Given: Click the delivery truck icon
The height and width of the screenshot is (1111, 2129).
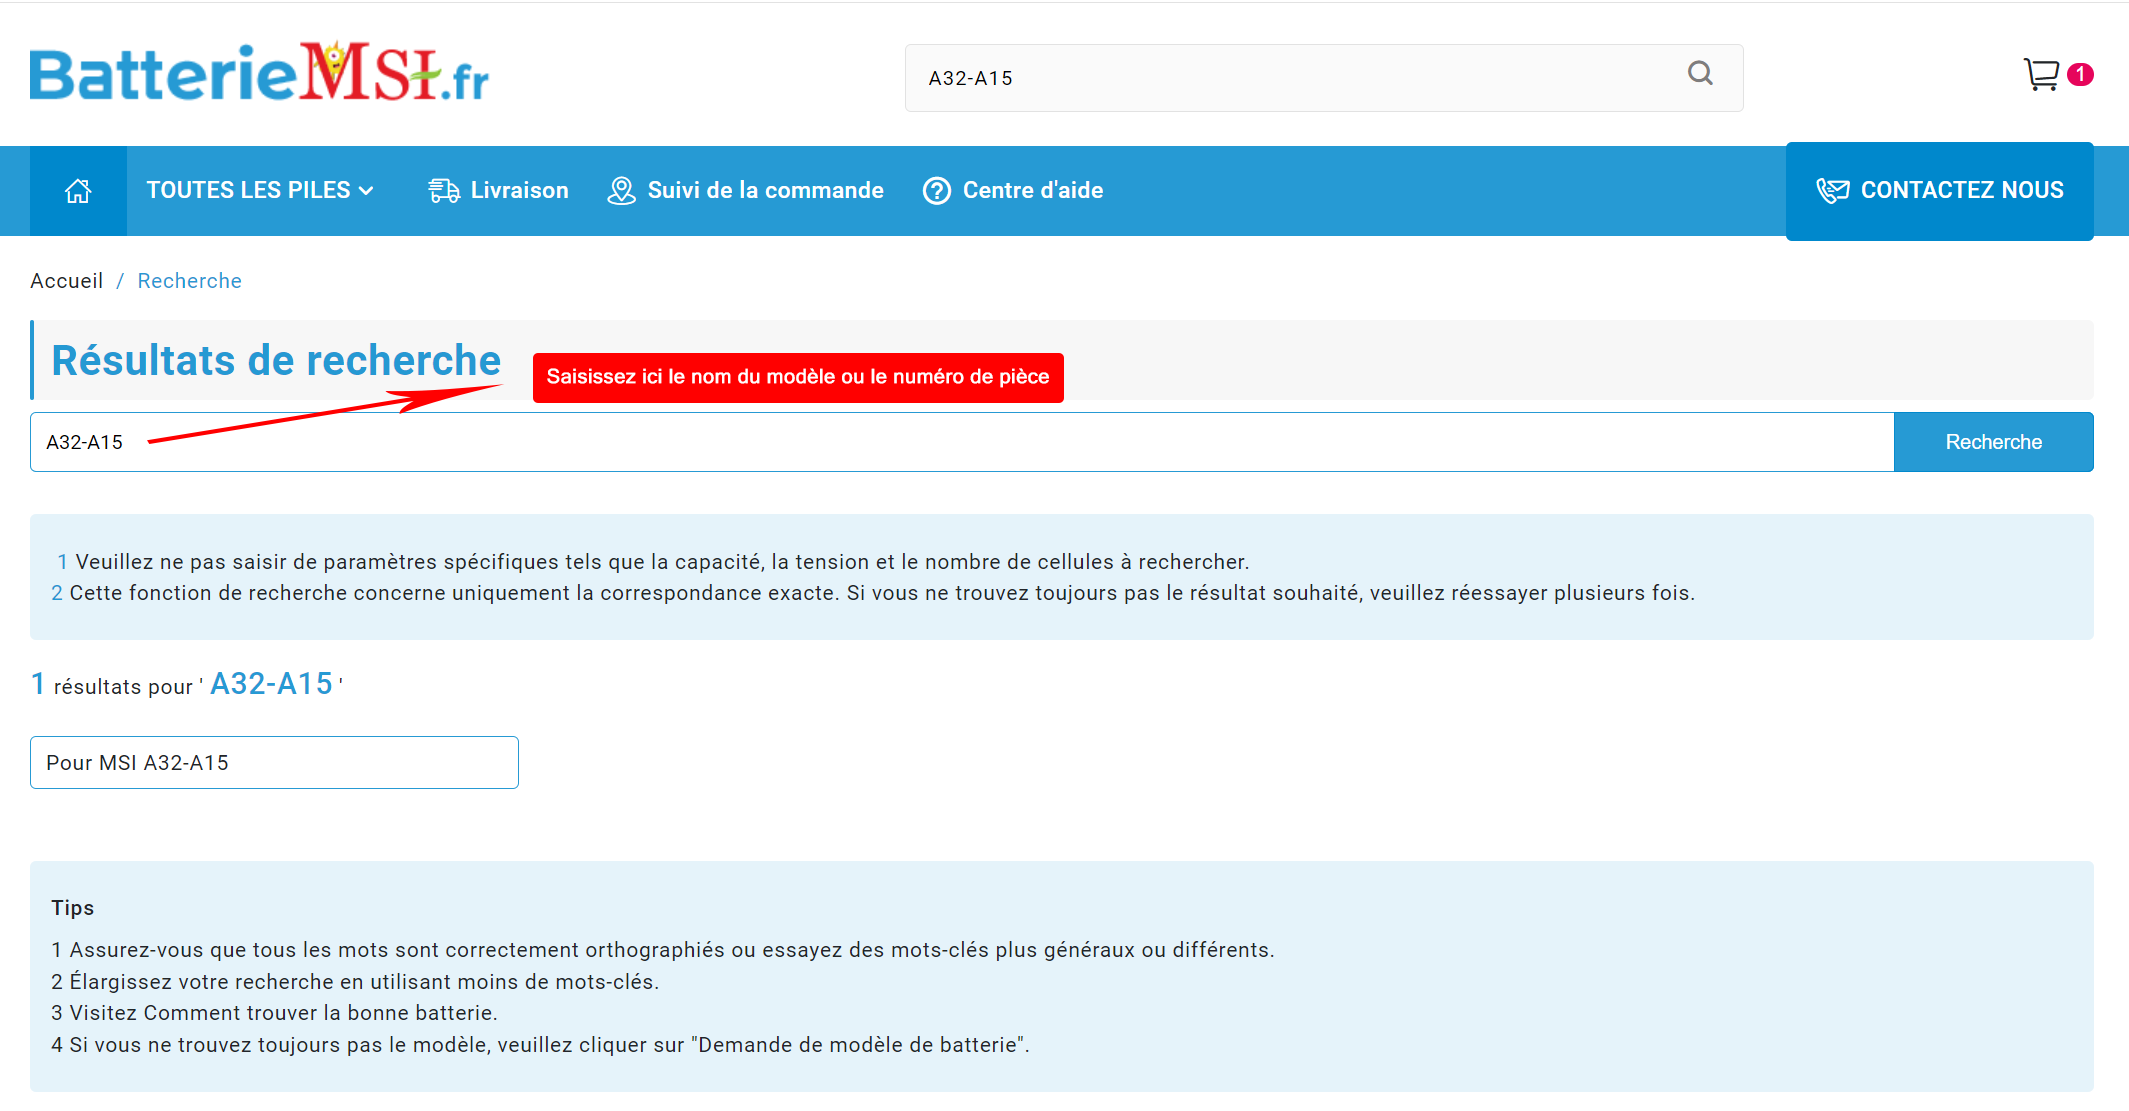Looking at the screenshot, I should (x=443, y=190).
